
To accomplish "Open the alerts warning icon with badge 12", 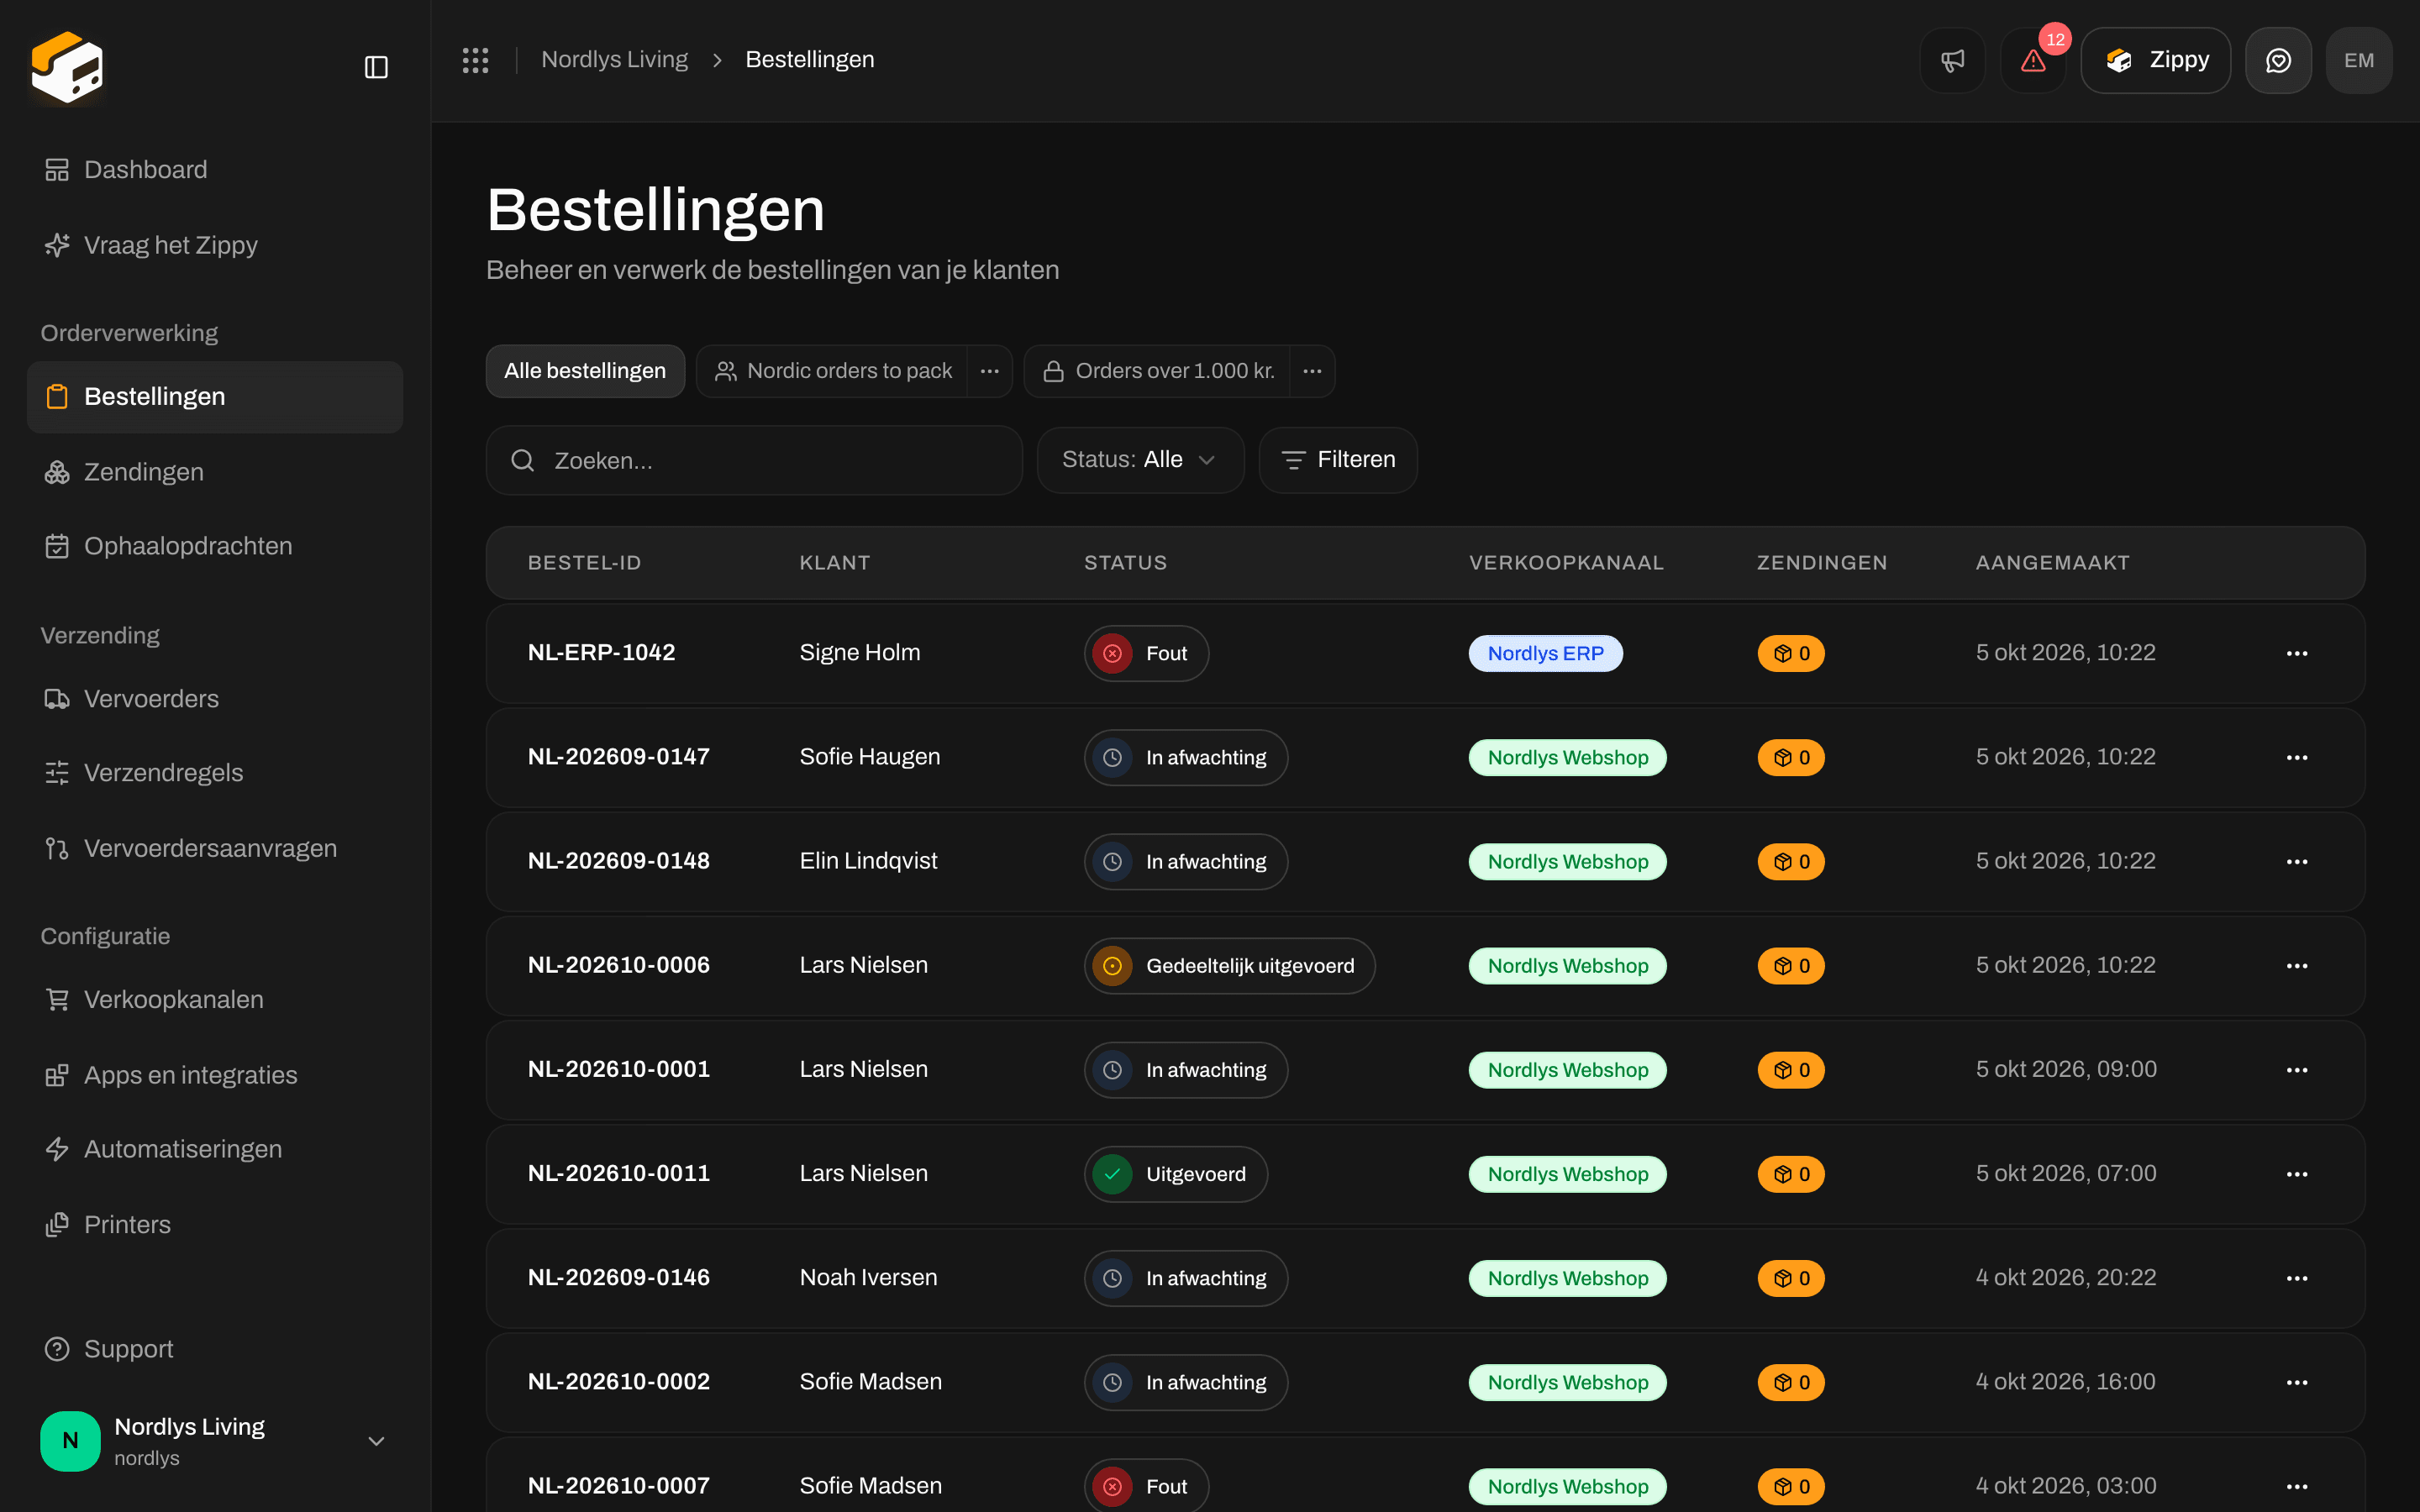I will 2033,60.
